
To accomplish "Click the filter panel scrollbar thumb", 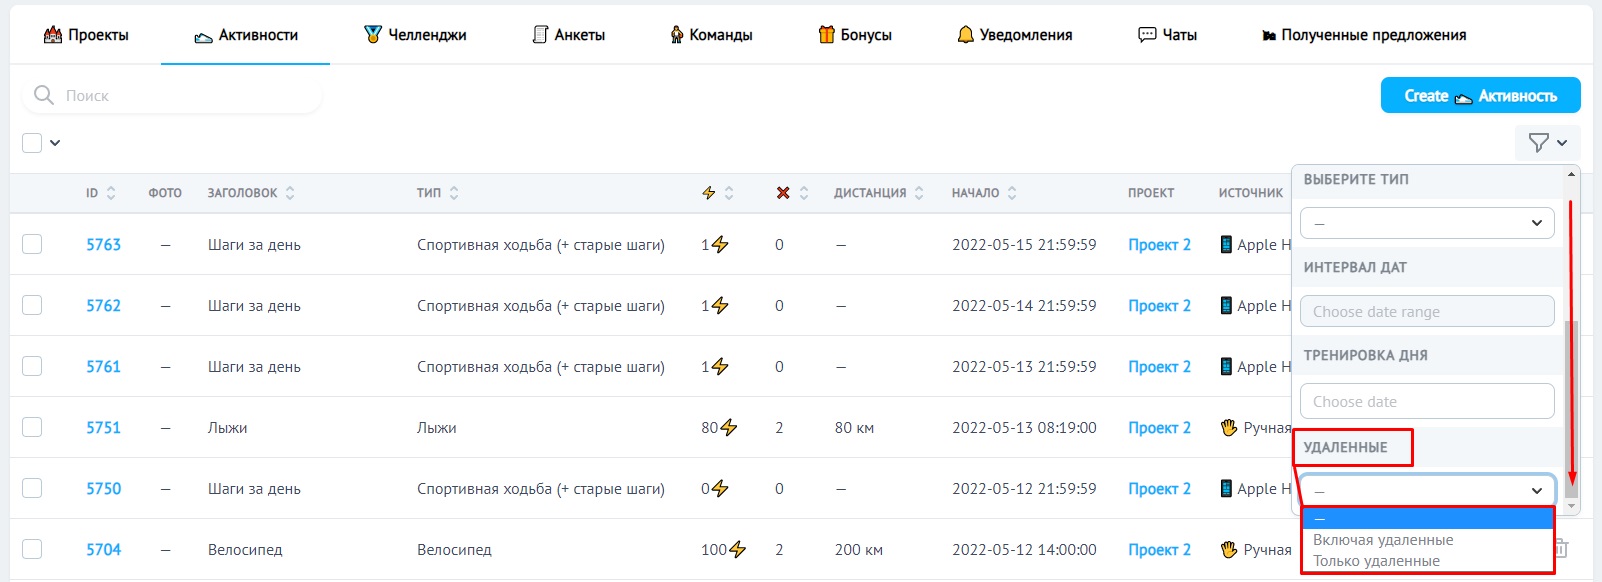I will point(1571,409).
